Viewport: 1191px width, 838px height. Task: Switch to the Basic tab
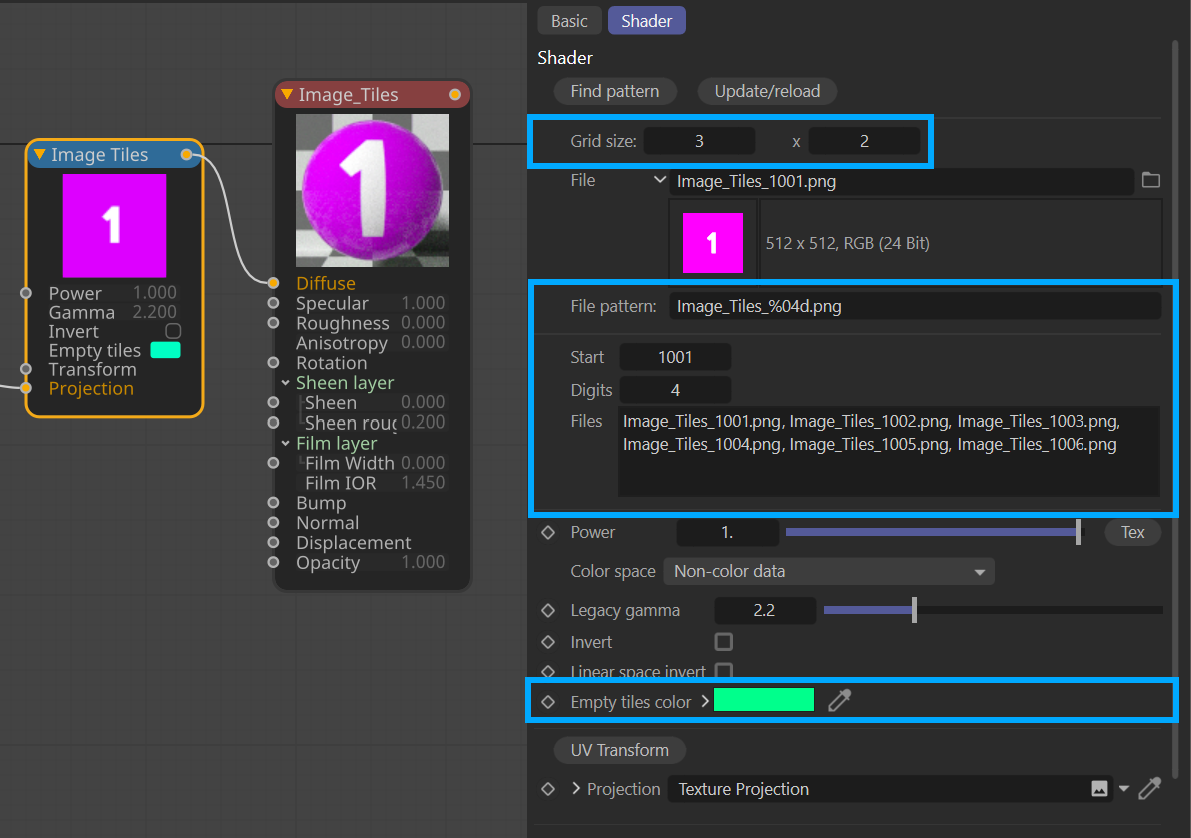(x=569, y=21)
